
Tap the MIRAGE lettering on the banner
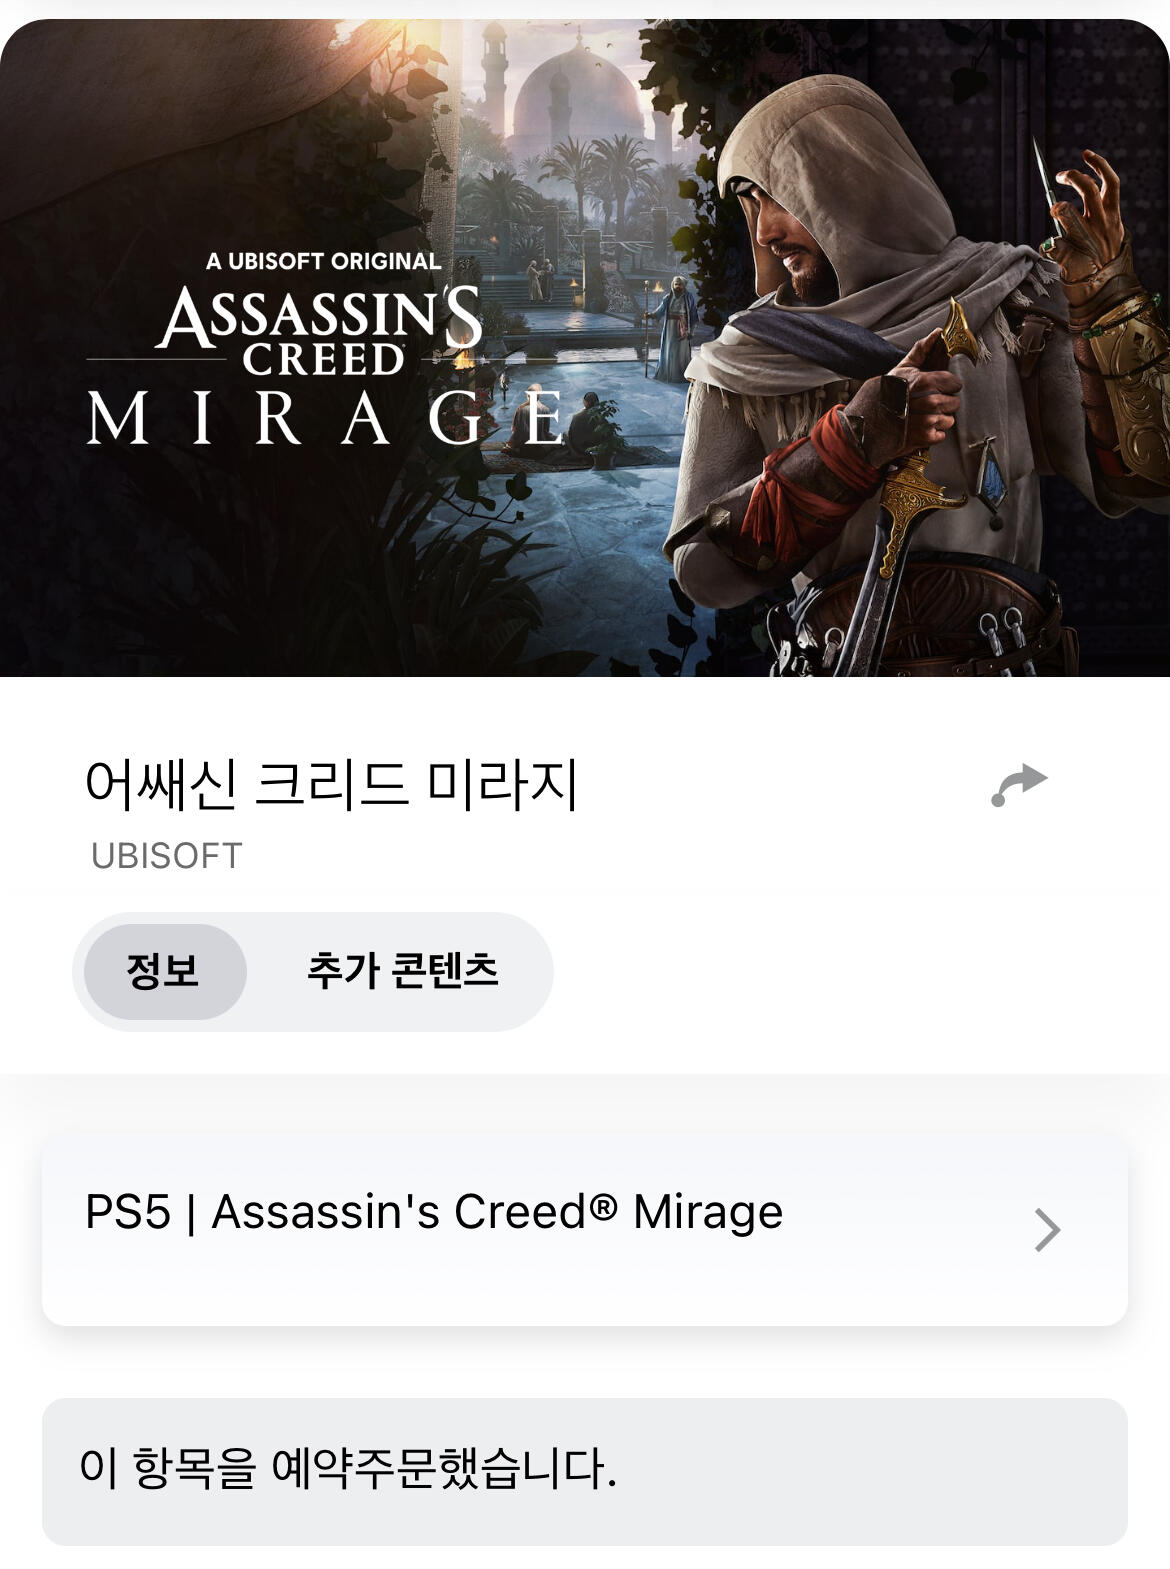(327, 417)
